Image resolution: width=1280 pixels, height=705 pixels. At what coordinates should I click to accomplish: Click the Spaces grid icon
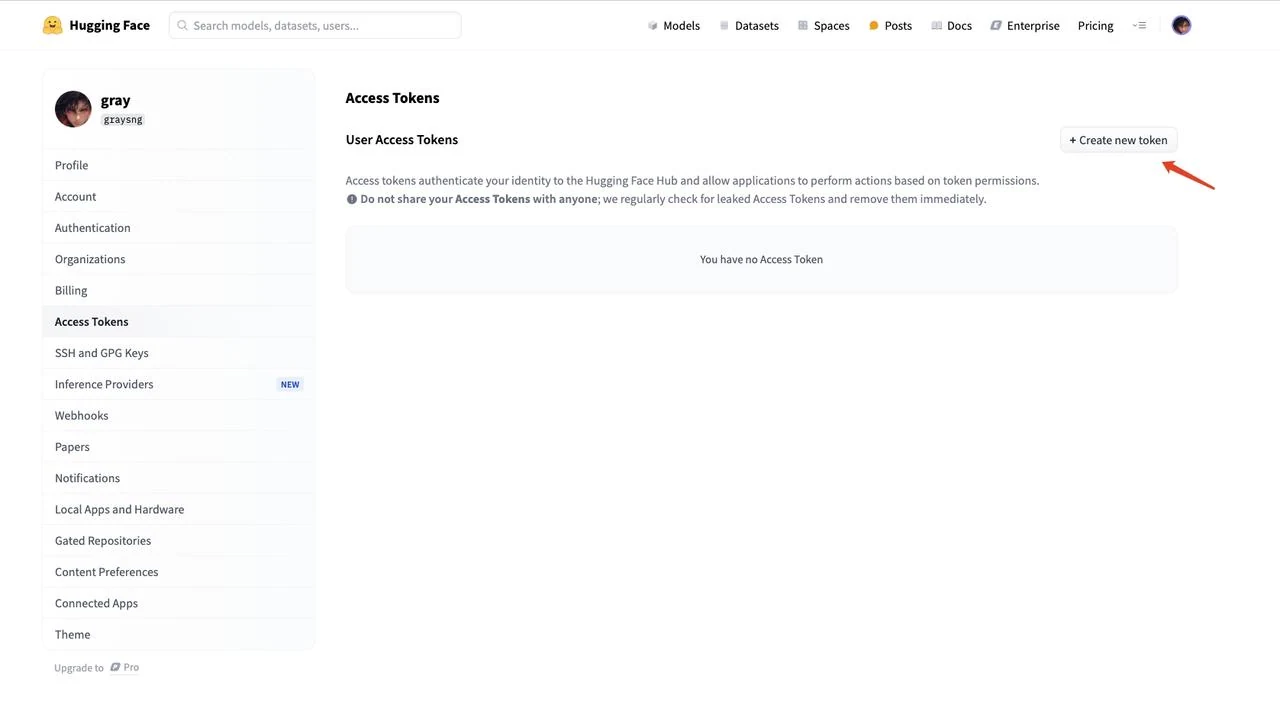802,26
